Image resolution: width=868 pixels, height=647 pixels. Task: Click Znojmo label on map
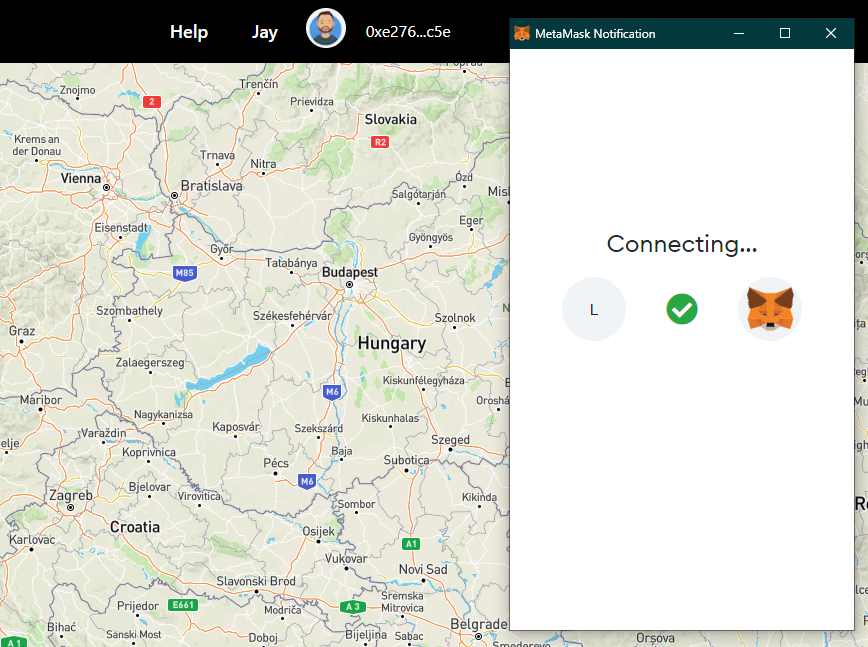[x=78, y=90]
